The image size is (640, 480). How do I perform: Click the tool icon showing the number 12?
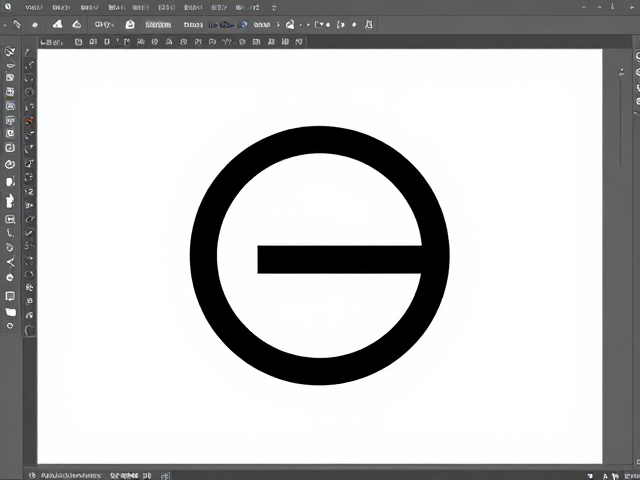point(29,191)
